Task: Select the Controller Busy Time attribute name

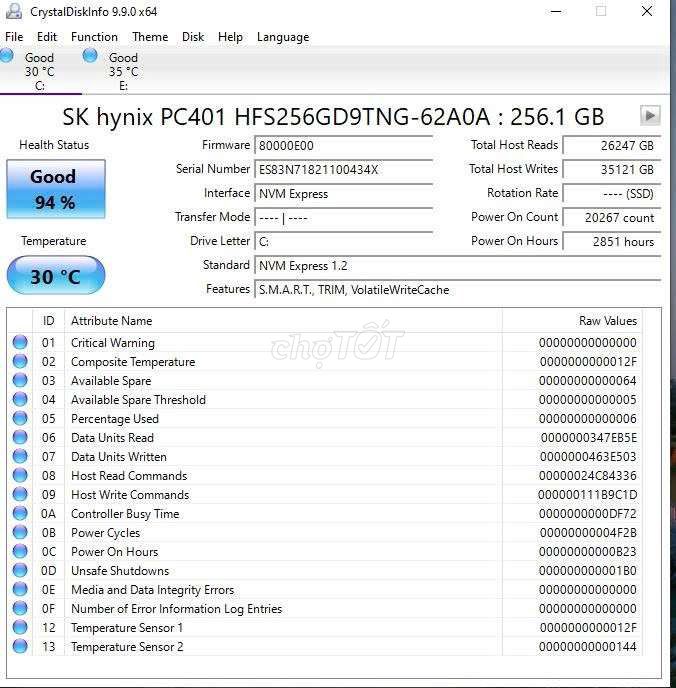Action: [125, 514]
